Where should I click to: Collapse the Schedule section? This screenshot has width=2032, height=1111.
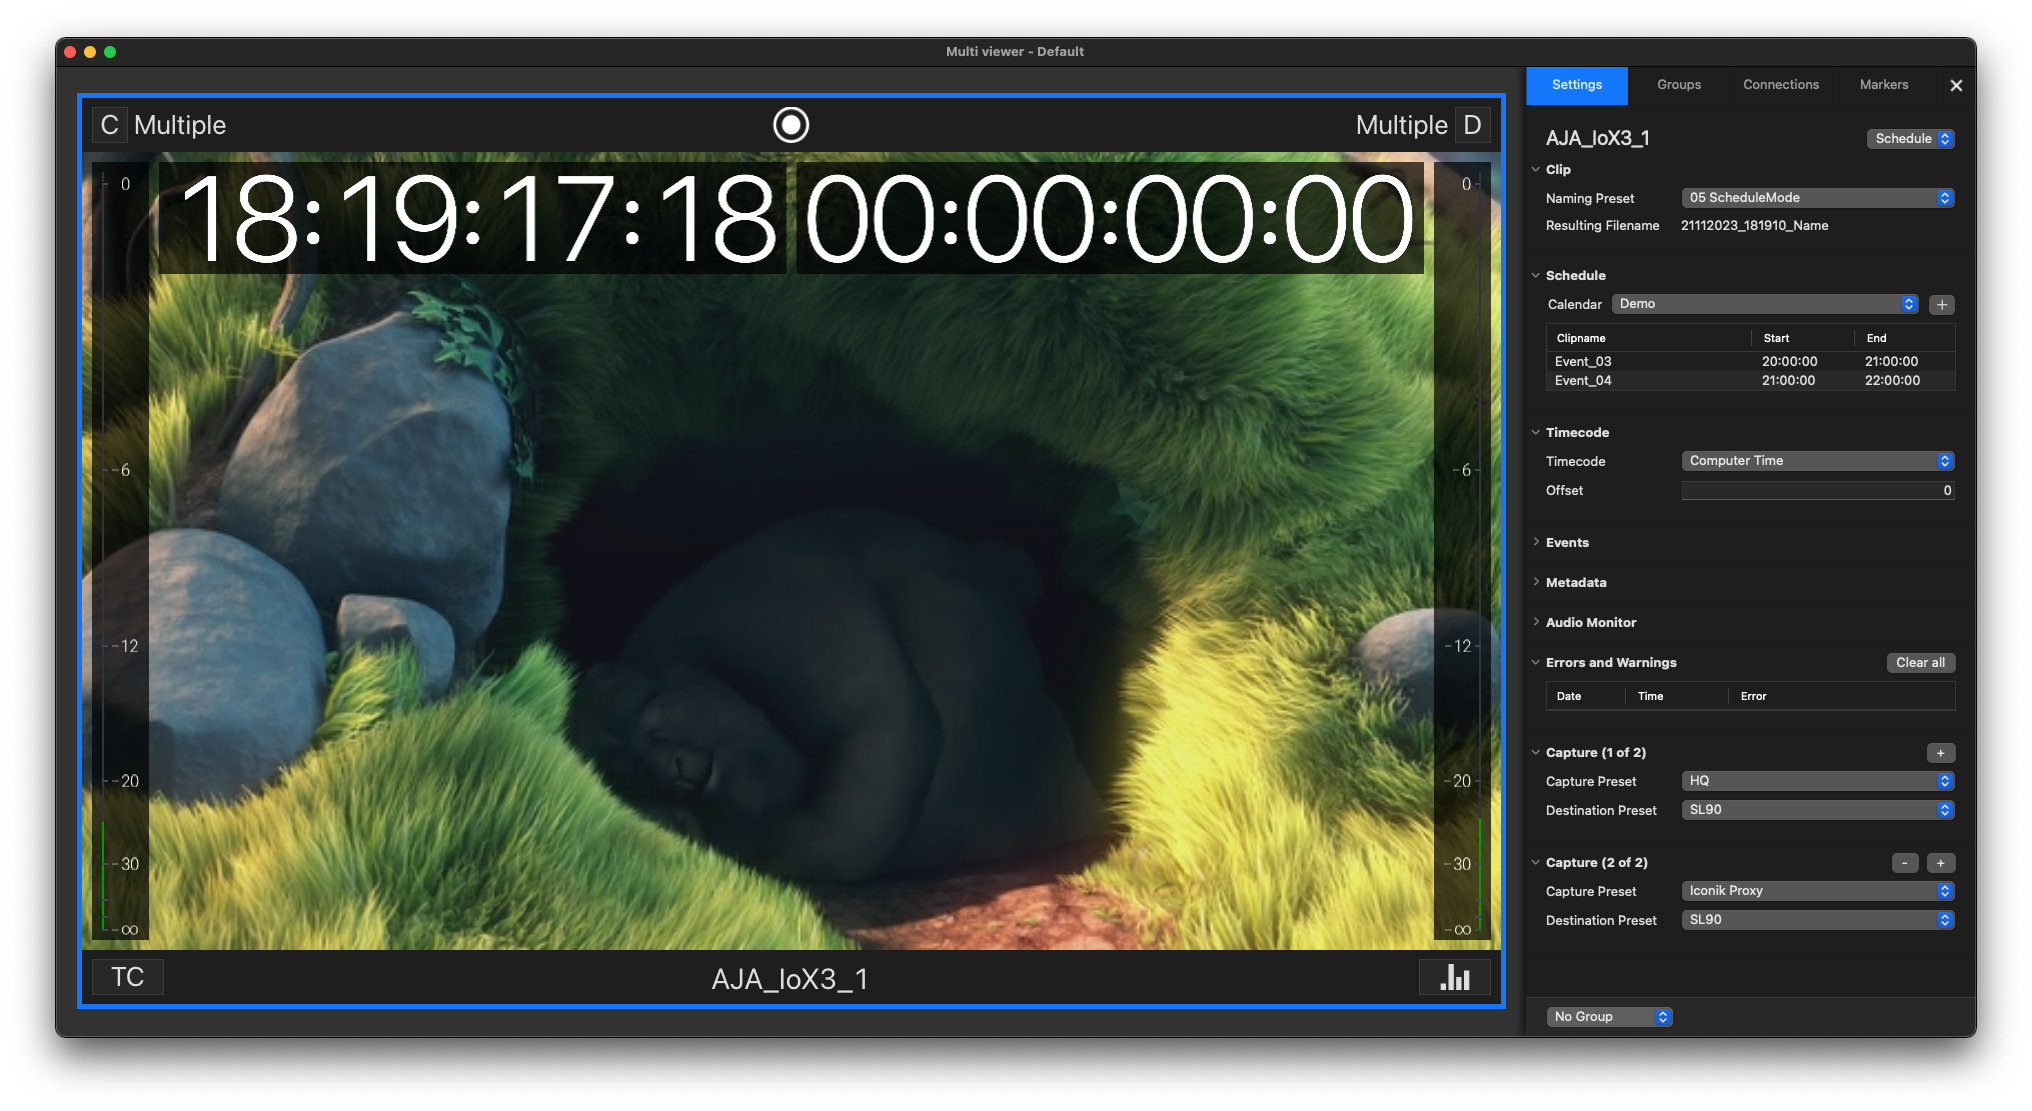(1536, 276)
